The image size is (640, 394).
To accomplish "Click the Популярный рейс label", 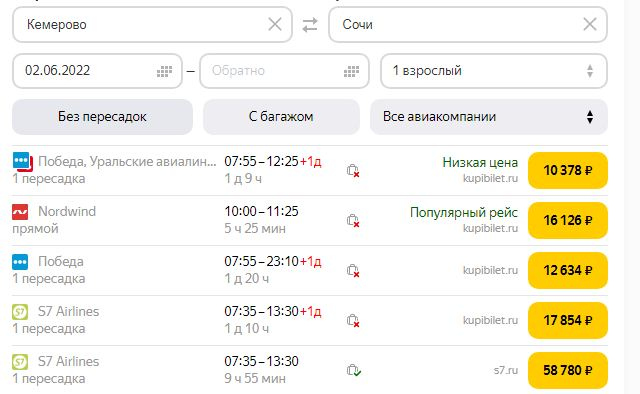I will coord(464,213).
